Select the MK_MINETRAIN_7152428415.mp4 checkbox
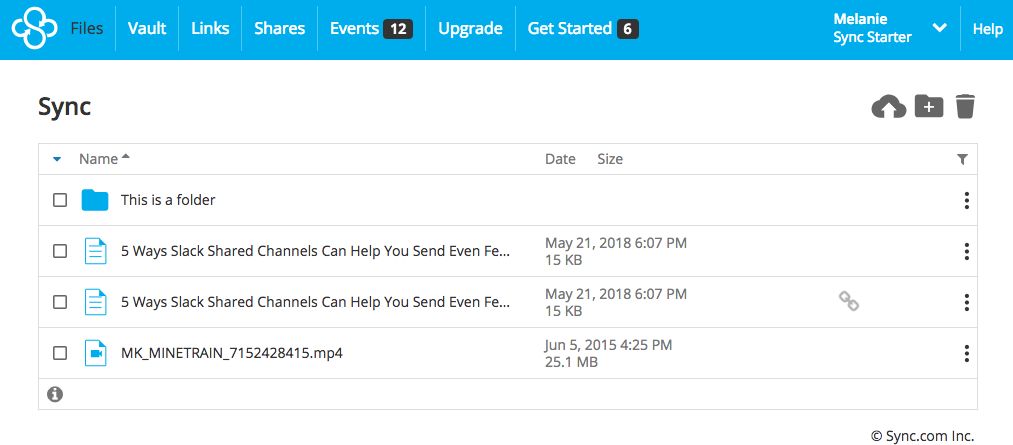Viewport: 1013px width, 445px height. tap(60, 353)
